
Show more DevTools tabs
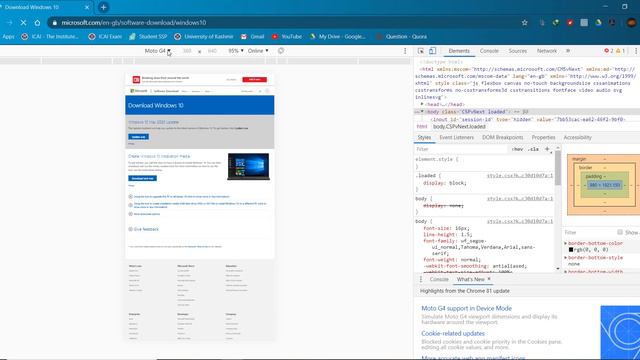568,51
